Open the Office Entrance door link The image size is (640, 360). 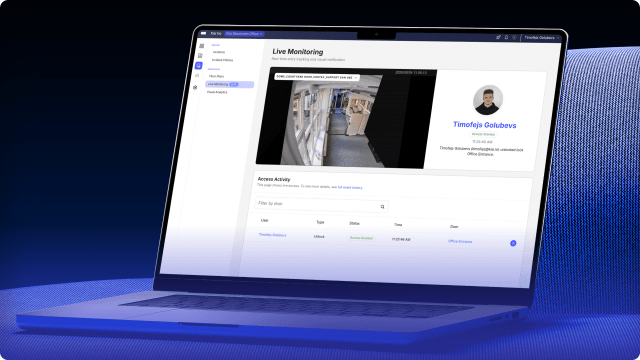pos(460,241)
